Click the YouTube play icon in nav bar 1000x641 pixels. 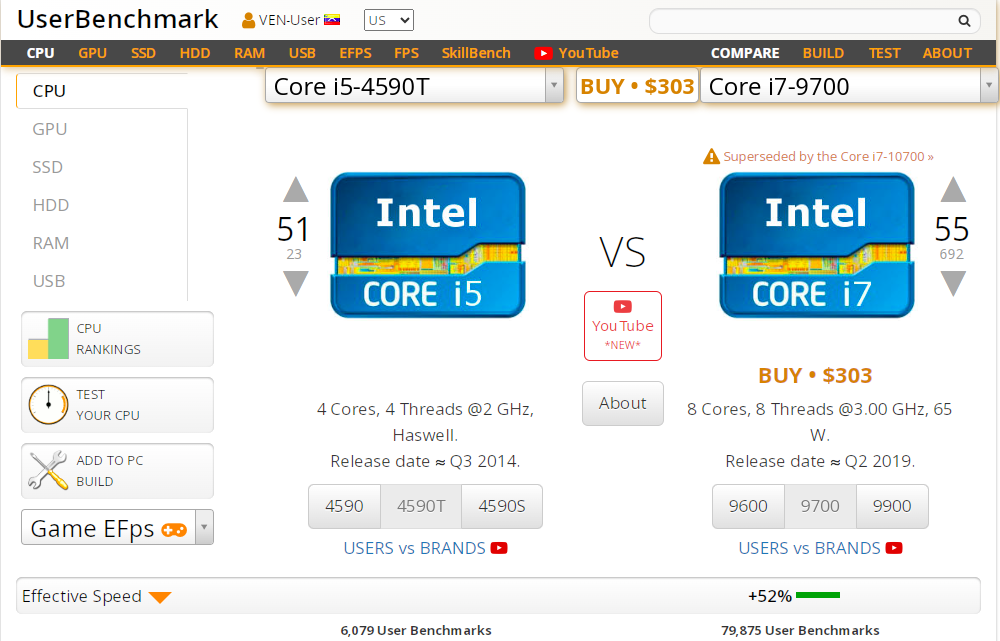[x=543, y=54]
